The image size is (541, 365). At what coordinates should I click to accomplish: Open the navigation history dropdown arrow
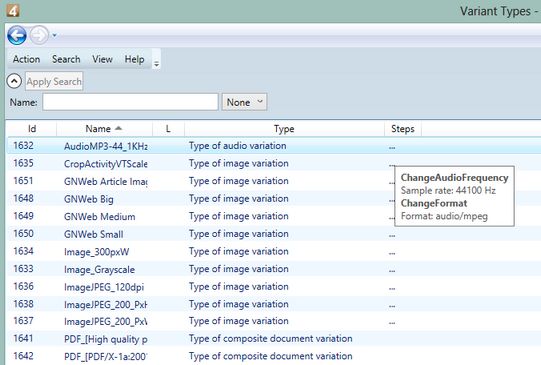54,35
